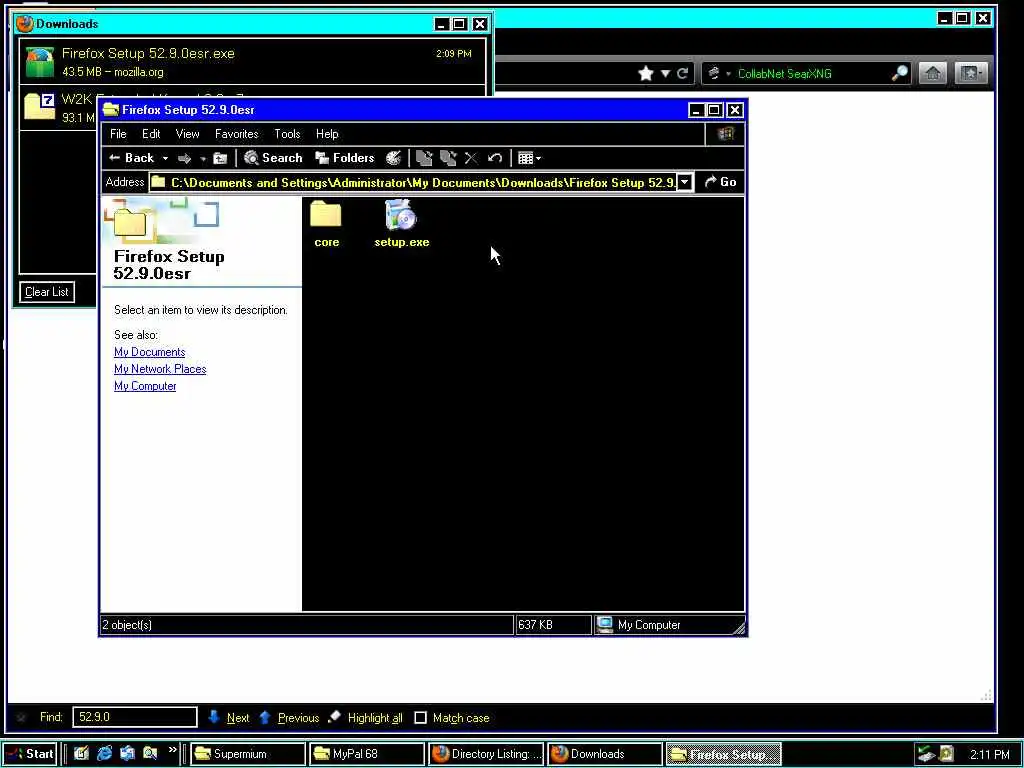Click the W2K download entry 7z icon
The image size is (1024, 768).
[x=39, y=106]
